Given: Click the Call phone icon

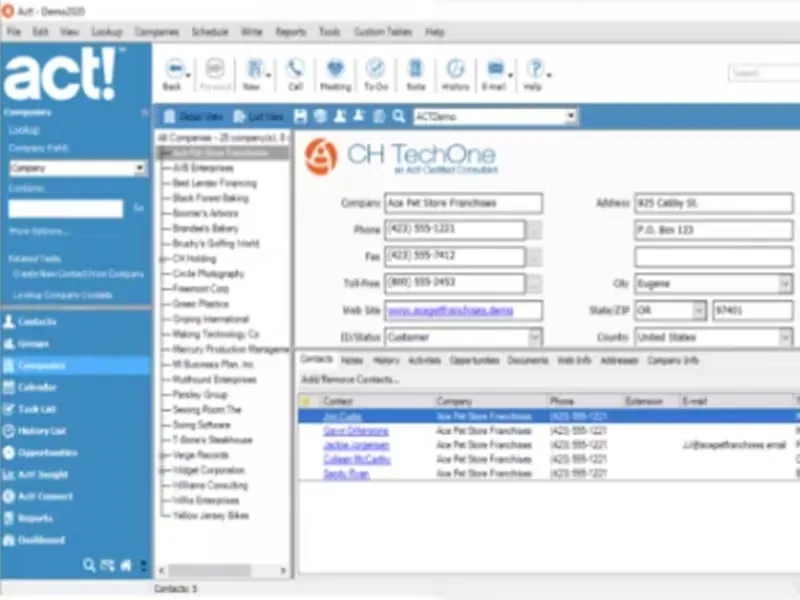Looking at the screenshot, I should pyautogui.click(x=295, y=70).
